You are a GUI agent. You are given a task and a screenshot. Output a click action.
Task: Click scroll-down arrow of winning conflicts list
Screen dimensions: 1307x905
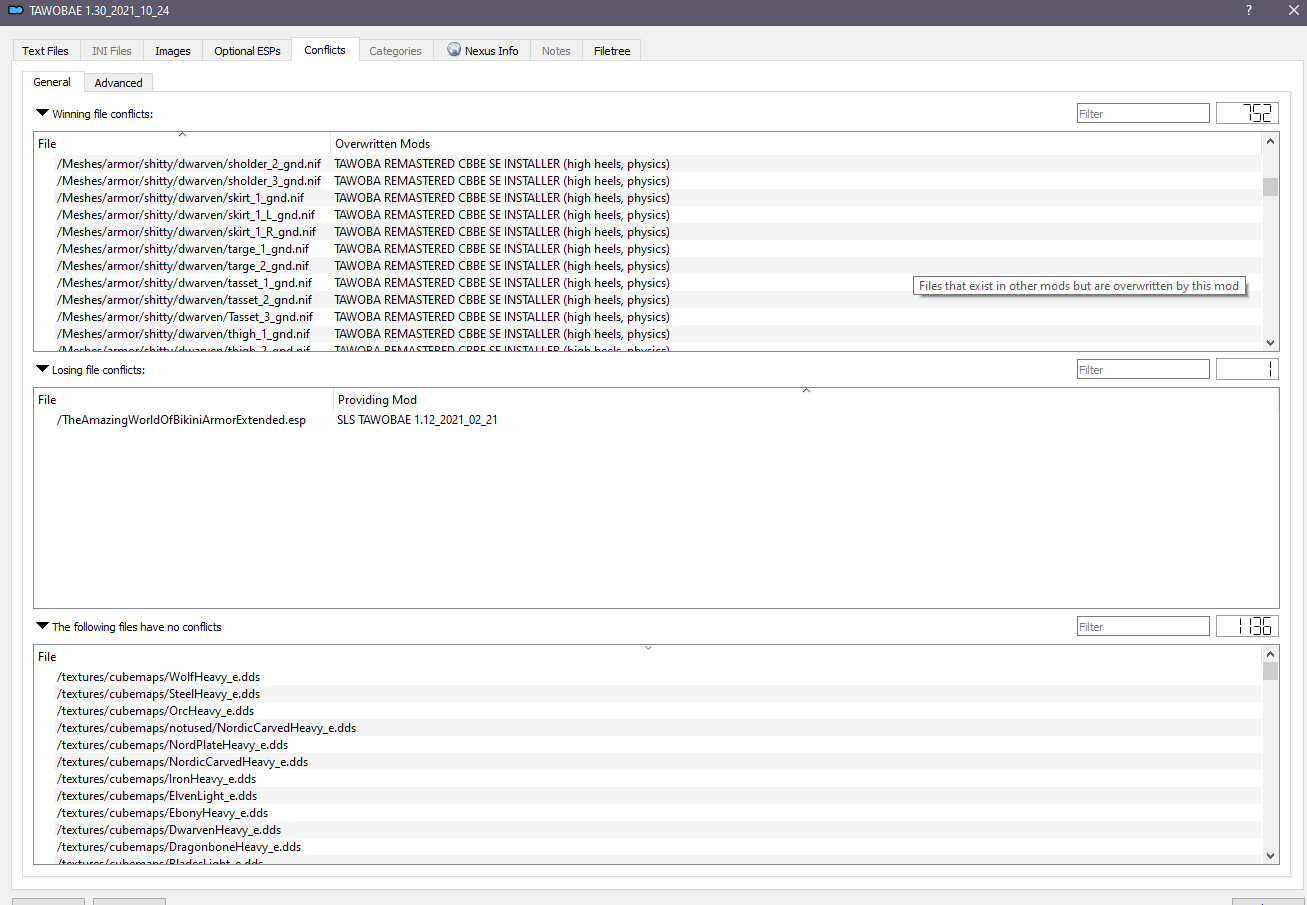(1271, 342)
